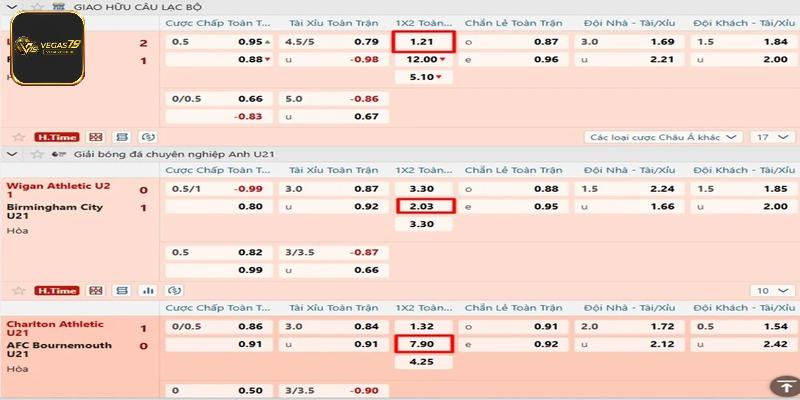This screenshot has width=800, height=400.
Task: Open statistics bar chart icon for Wigan match
Action: [148, 291]
